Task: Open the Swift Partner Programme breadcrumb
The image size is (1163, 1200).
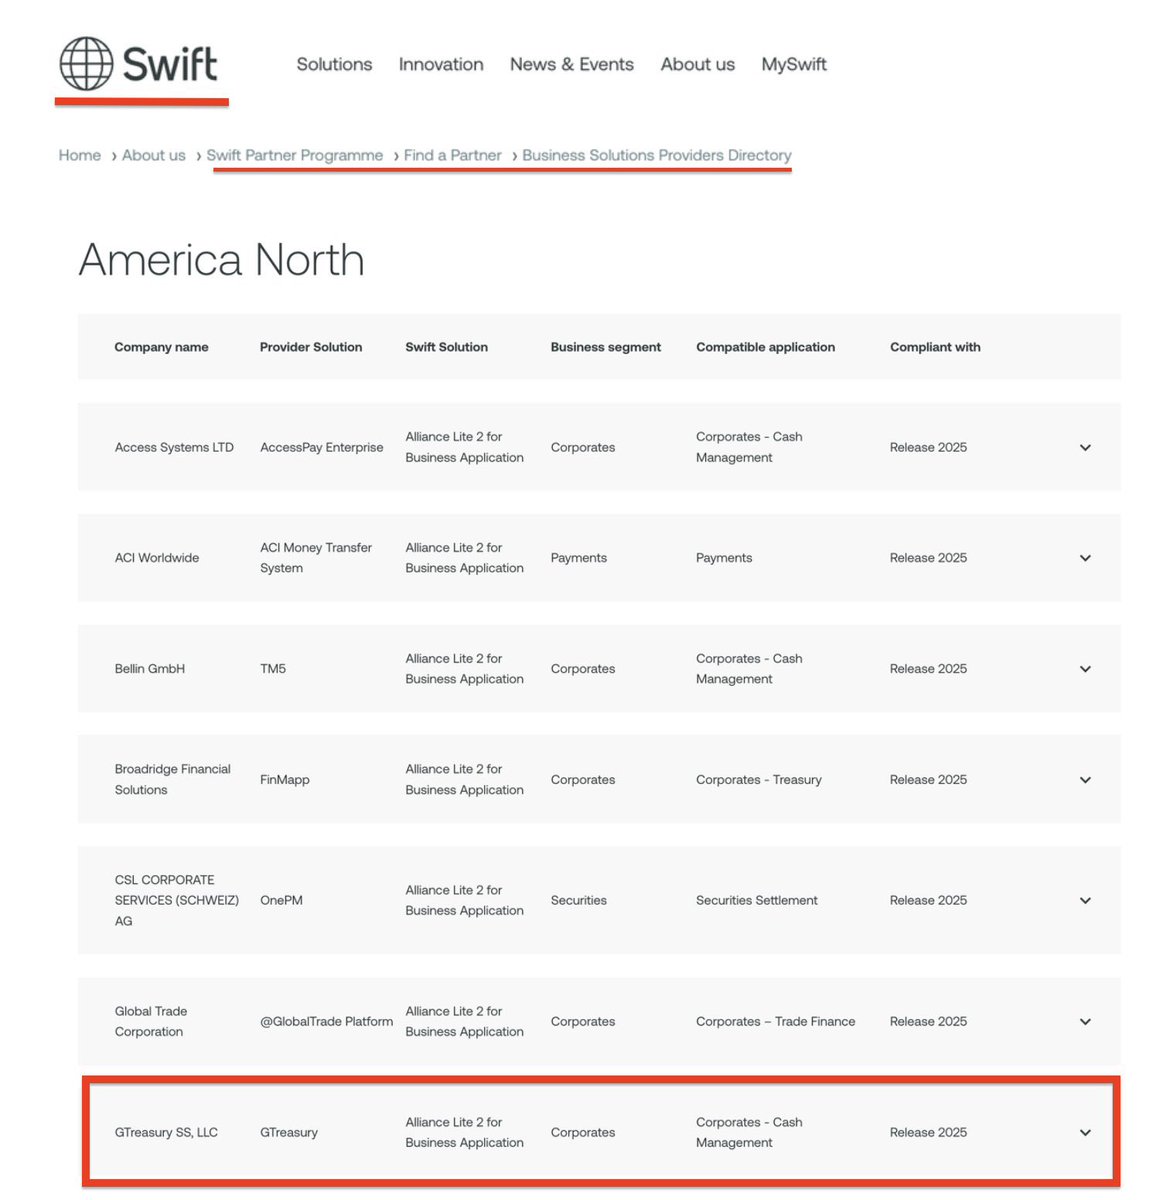Action: [295, 155]
